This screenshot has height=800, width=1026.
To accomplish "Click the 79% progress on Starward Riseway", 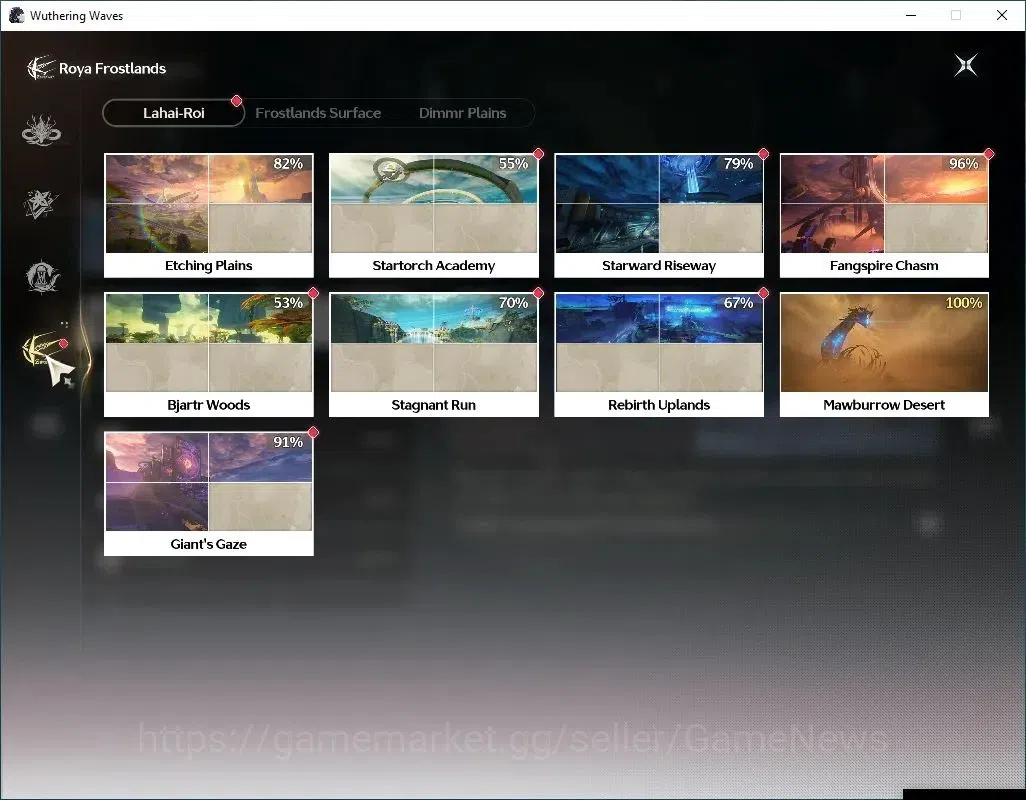I will click(x=738, y=164).
